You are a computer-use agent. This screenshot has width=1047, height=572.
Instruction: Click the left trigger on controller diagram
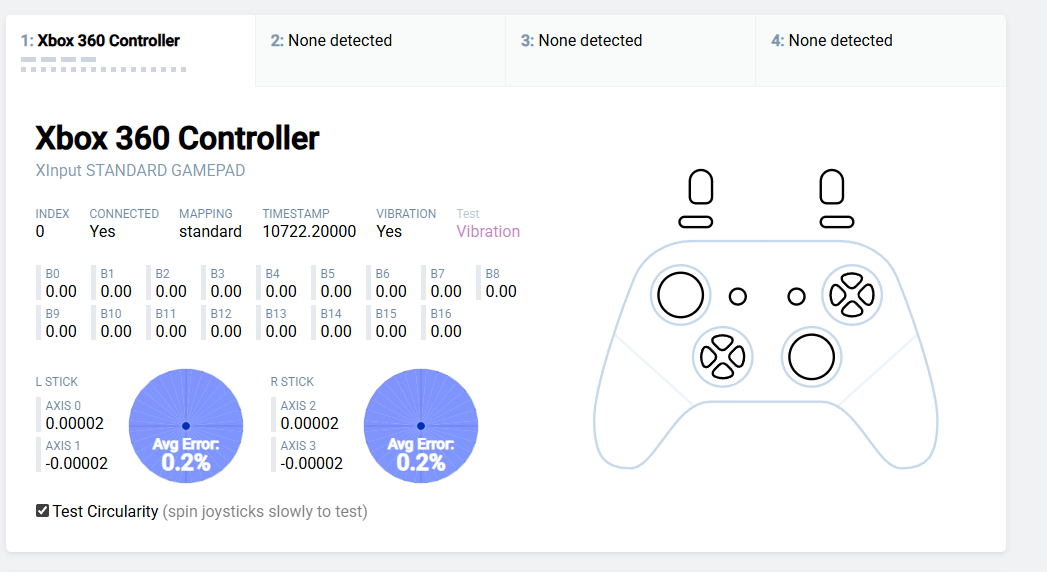[x=700, y=187]
